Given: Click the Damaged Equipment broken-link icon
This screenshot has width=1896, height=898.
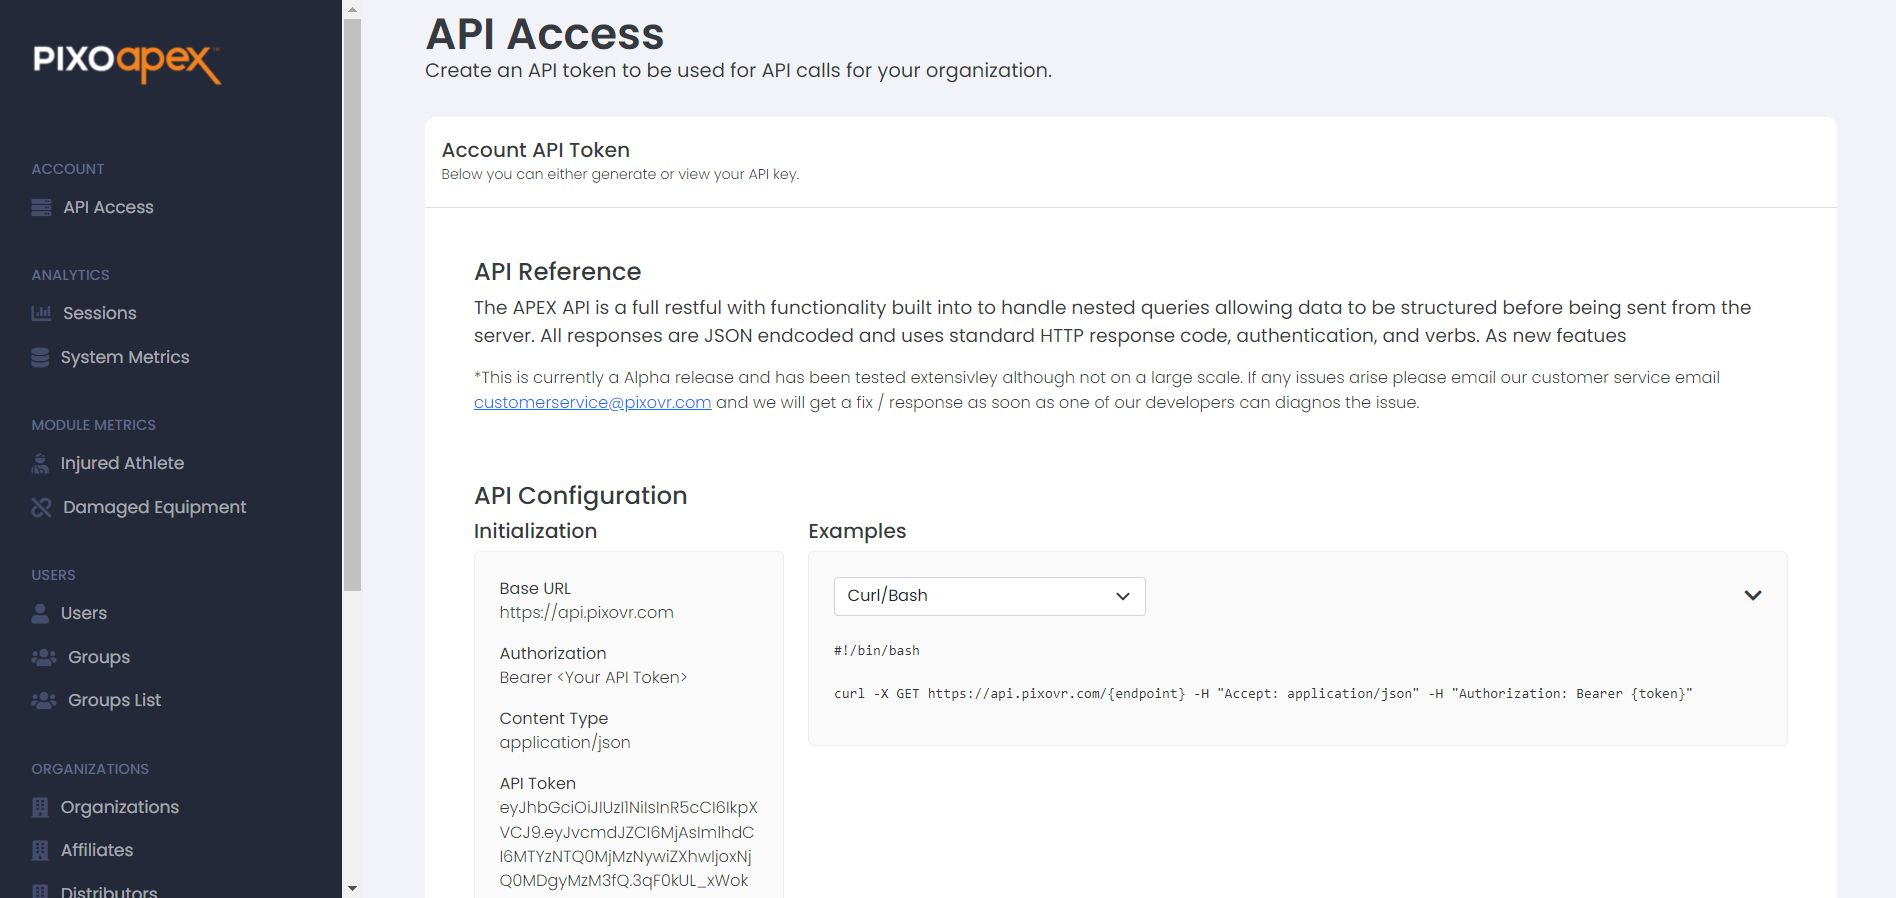Looking at the screenshot, I should [x=41, y=508].
